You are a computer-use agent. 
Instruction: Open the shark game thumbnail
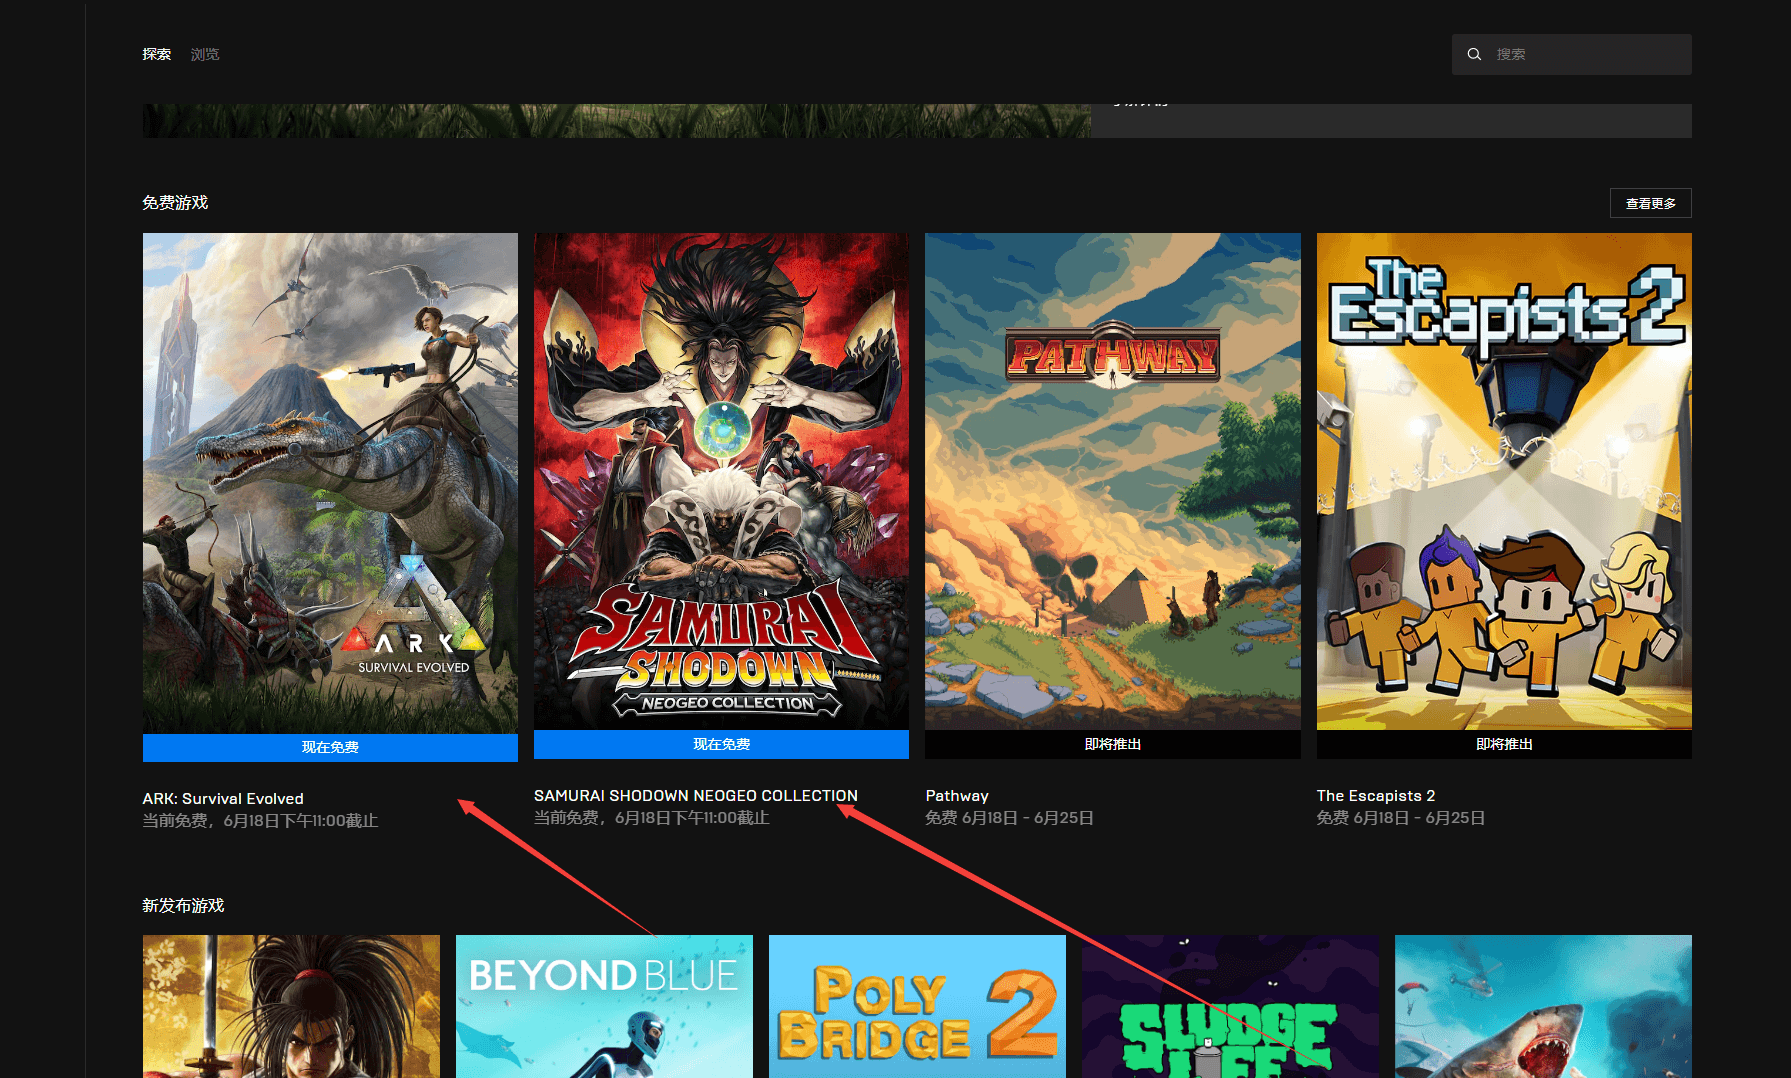(1543, 1006)
